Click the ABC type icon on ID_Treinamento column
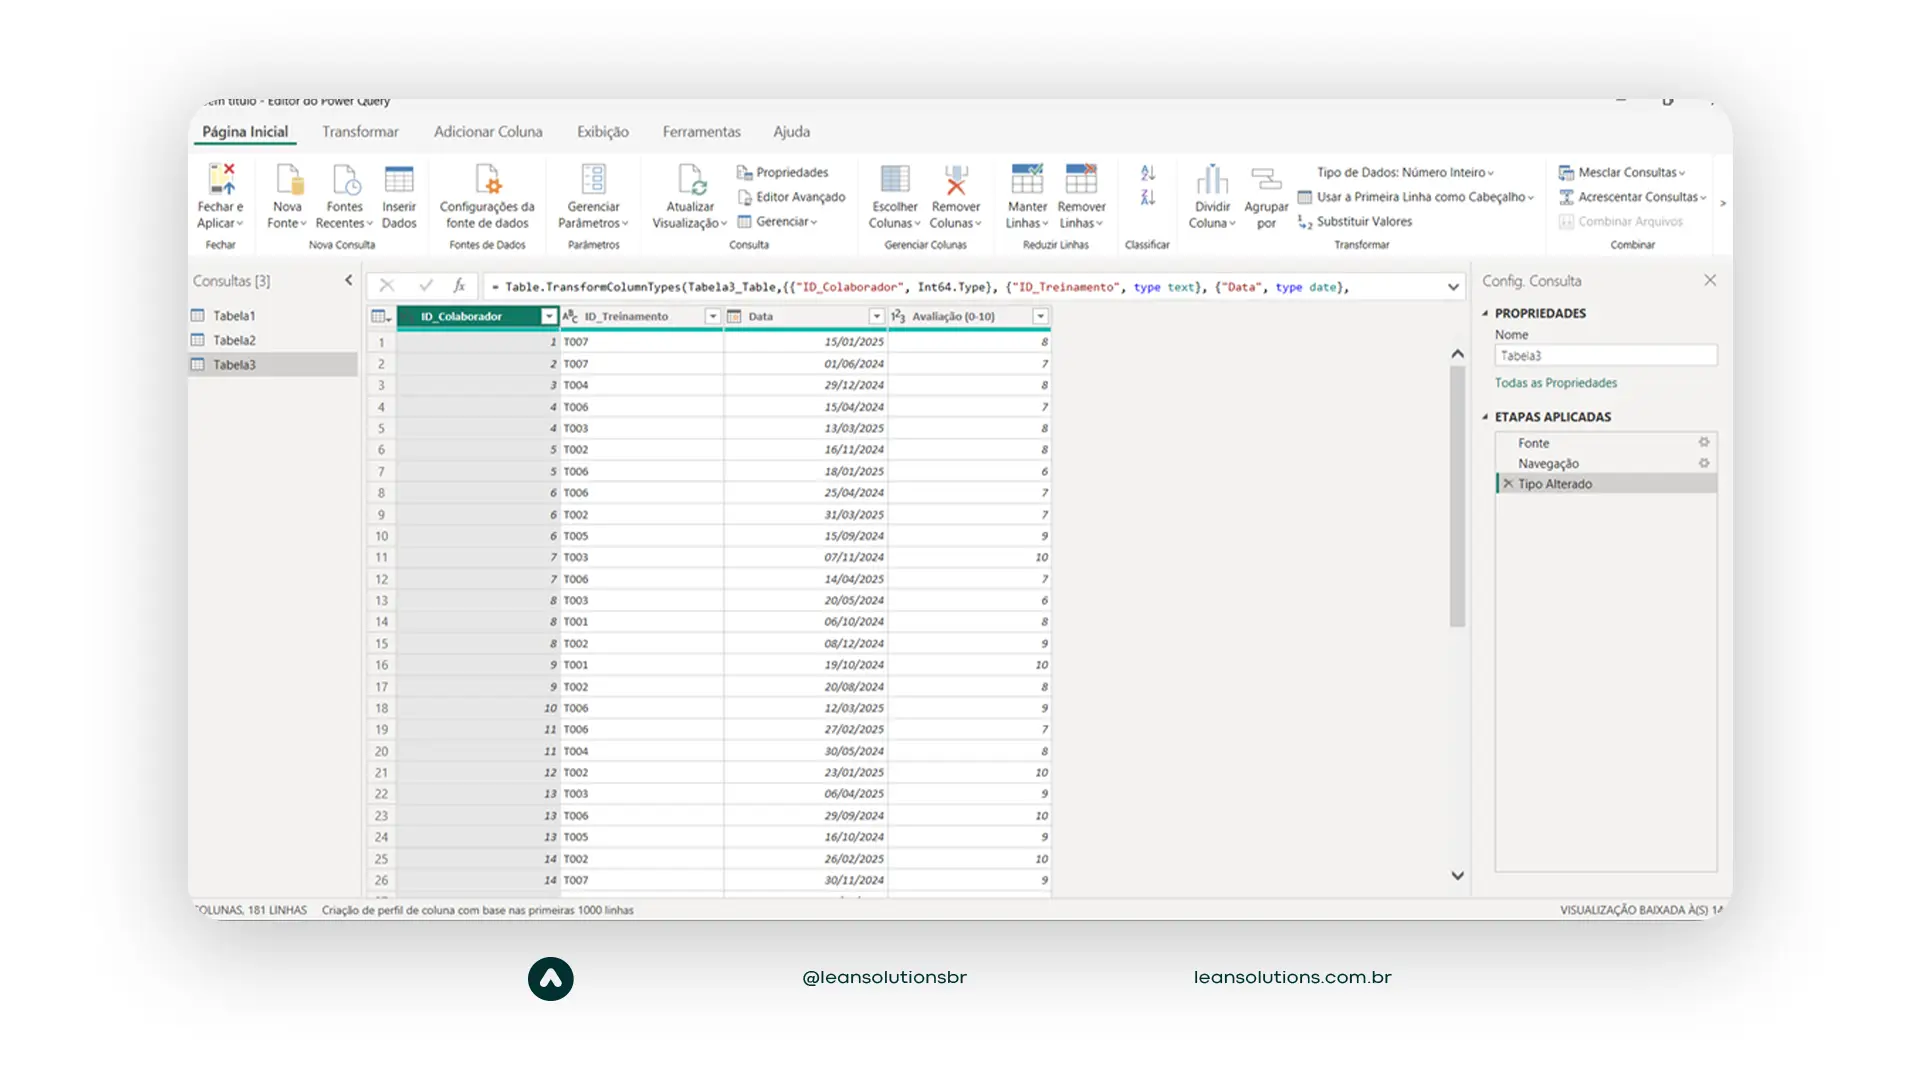The height and width of the screenshot is (1080, 1920). click(x=570, y=316)
